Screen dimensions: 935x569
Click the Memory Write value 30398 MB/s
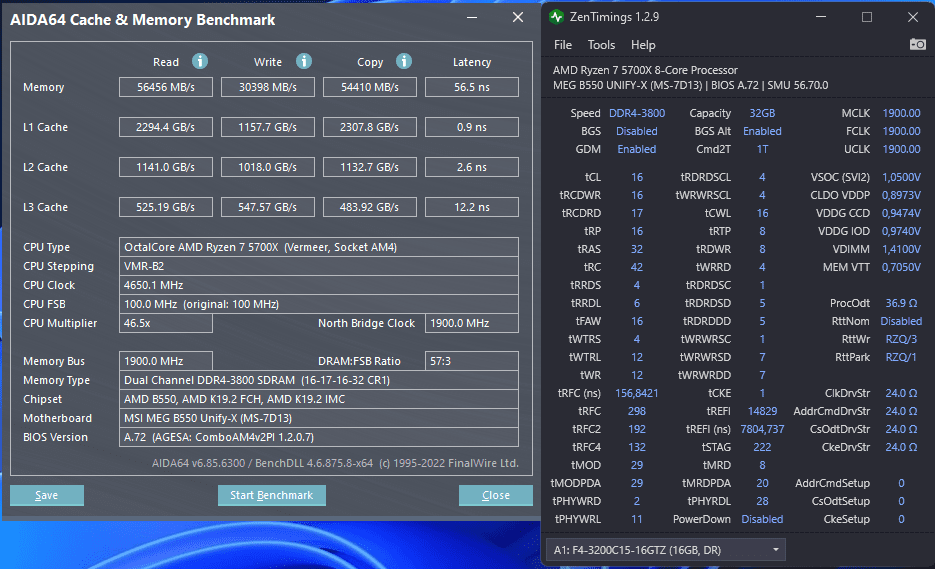[268, 87]
